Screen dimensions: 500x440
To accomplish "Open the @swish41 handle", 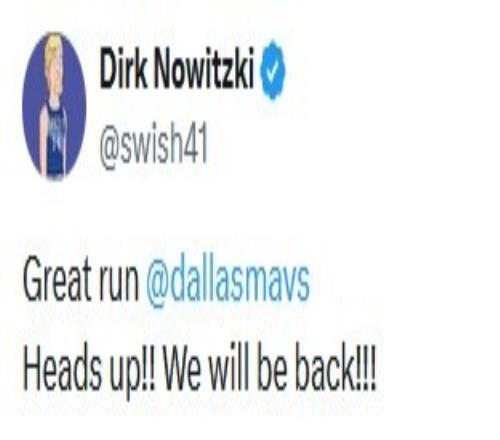I will [154, 147].
